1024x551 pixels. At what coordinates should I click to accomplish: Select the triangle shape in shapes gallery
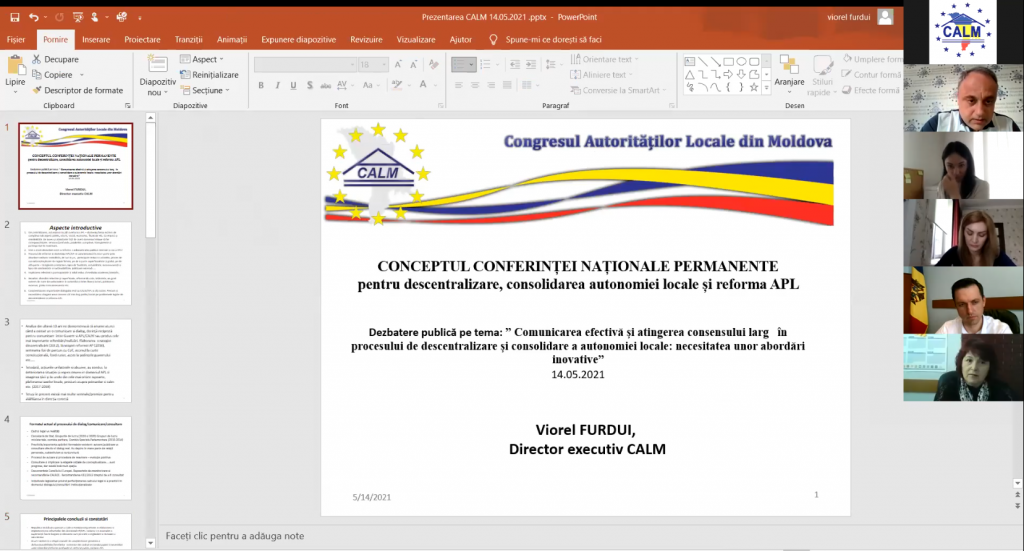coord(690,74)
